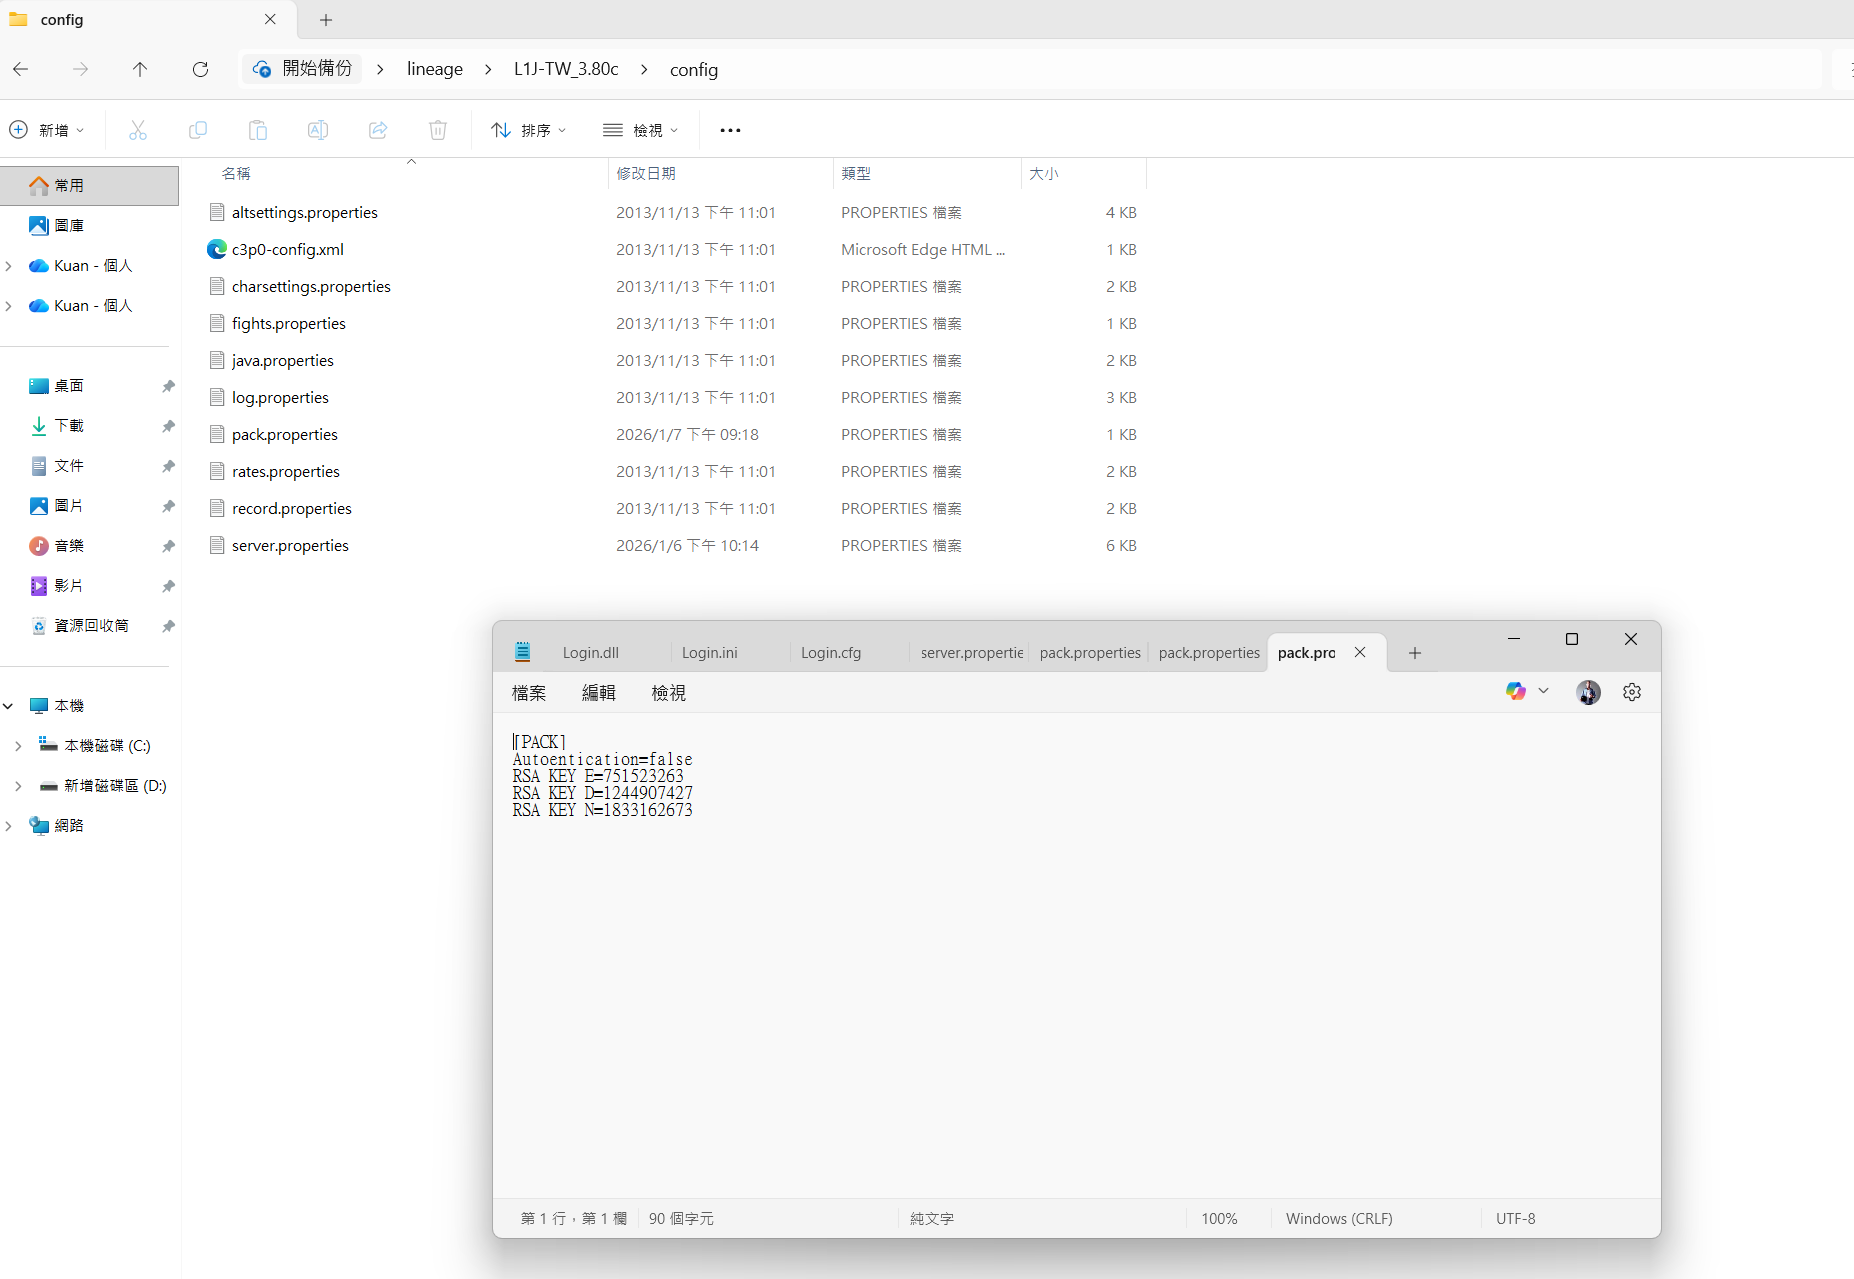The width and height of the screenshot is (1854, 1279).
Task: Open a new File Explorer tab
Action: point(326,20)
